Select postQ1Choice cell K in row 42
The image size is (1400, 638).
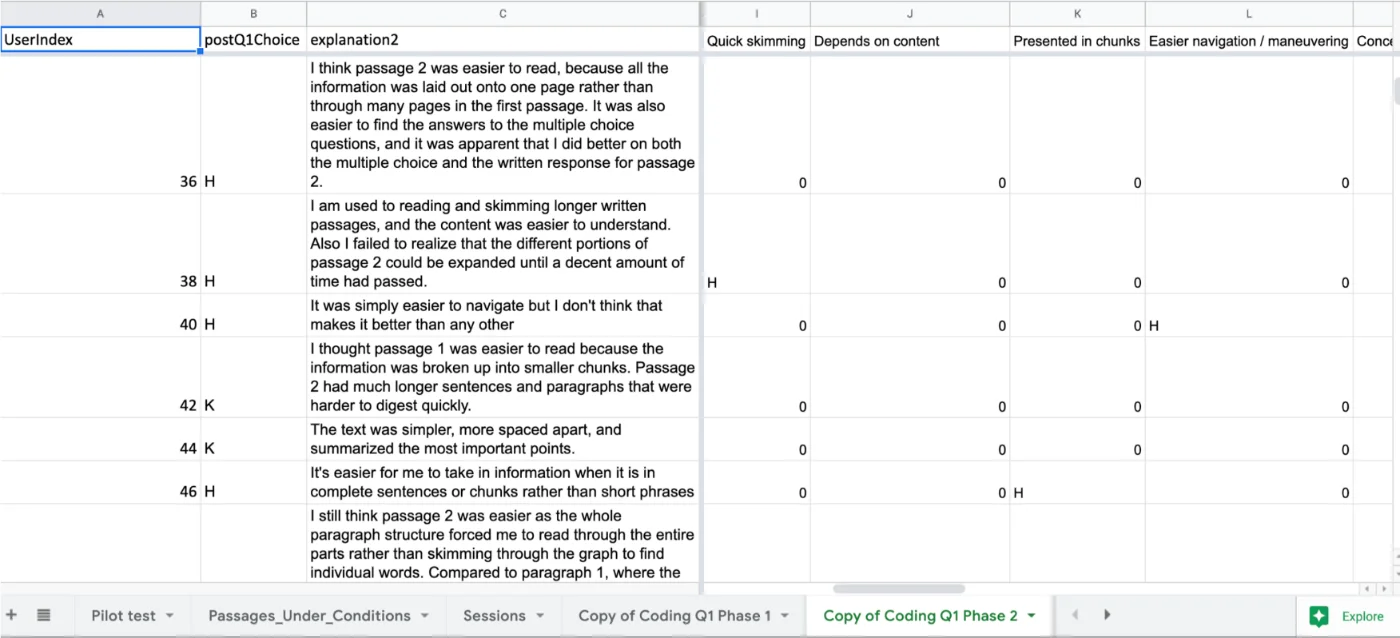tap(253, 377)
